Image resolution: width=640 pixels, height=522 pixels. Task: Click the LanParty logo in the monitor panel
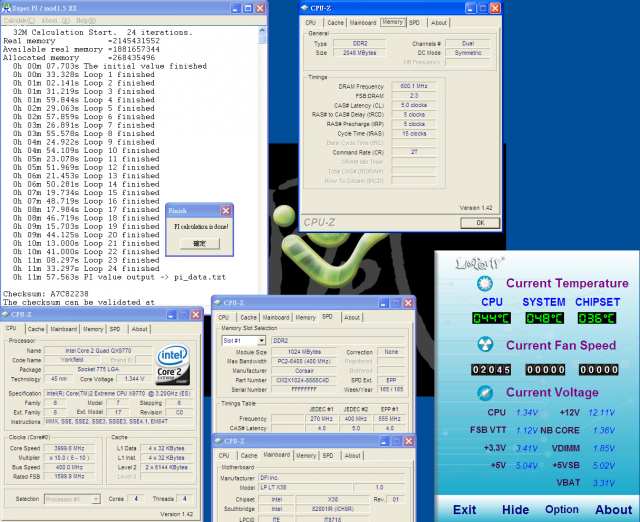[x=479, y=263]
